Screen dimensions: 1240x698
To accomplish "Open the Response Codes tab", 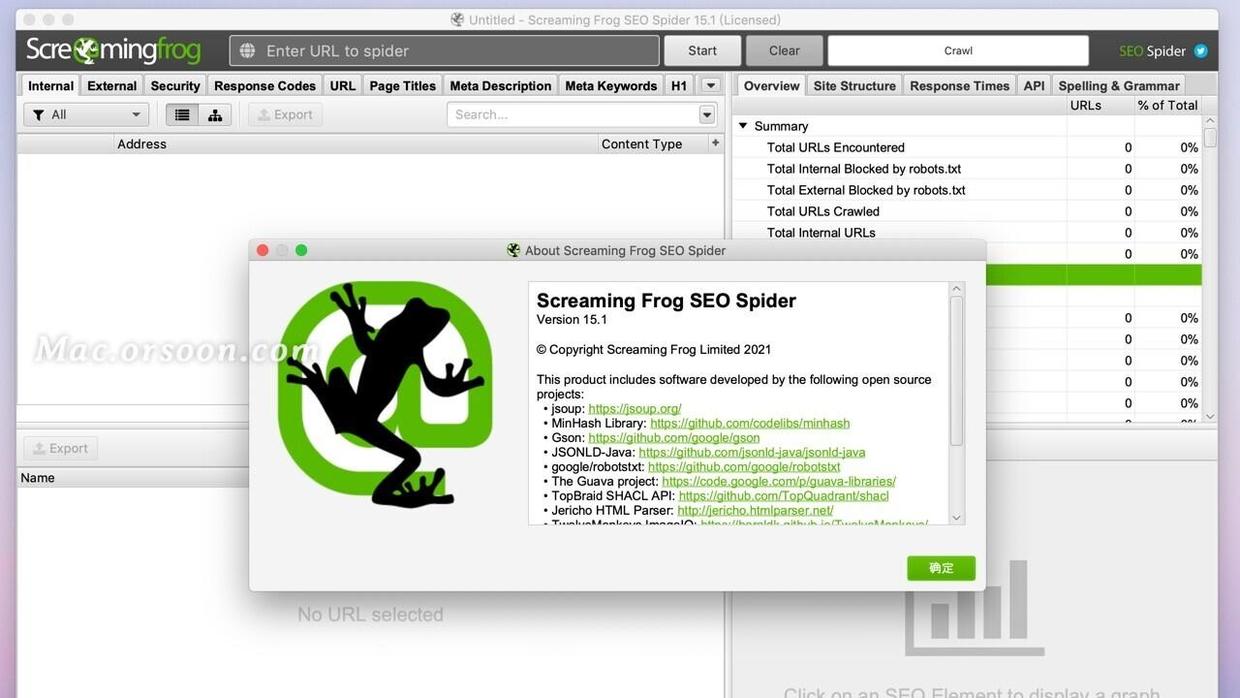I will click(x=265, y=86).
